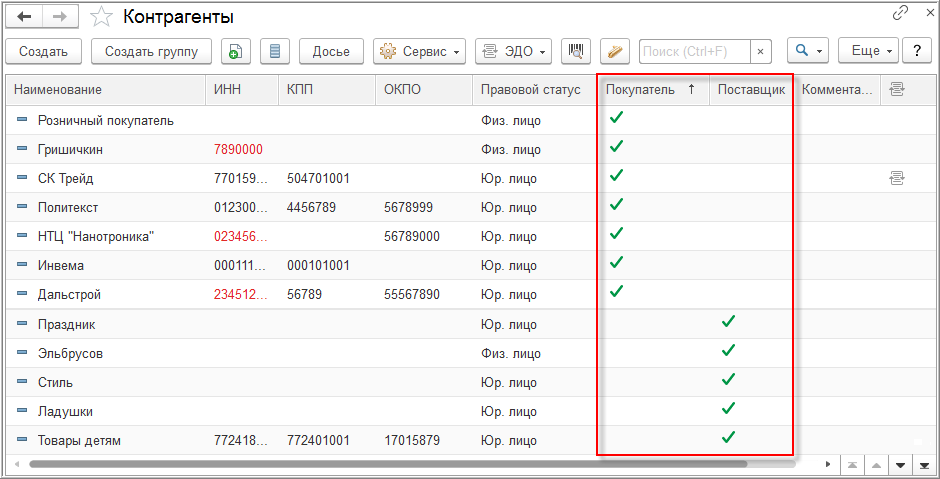Move up one row arrow
This screenshot has height=479, width=940.
tap(876, 465)
